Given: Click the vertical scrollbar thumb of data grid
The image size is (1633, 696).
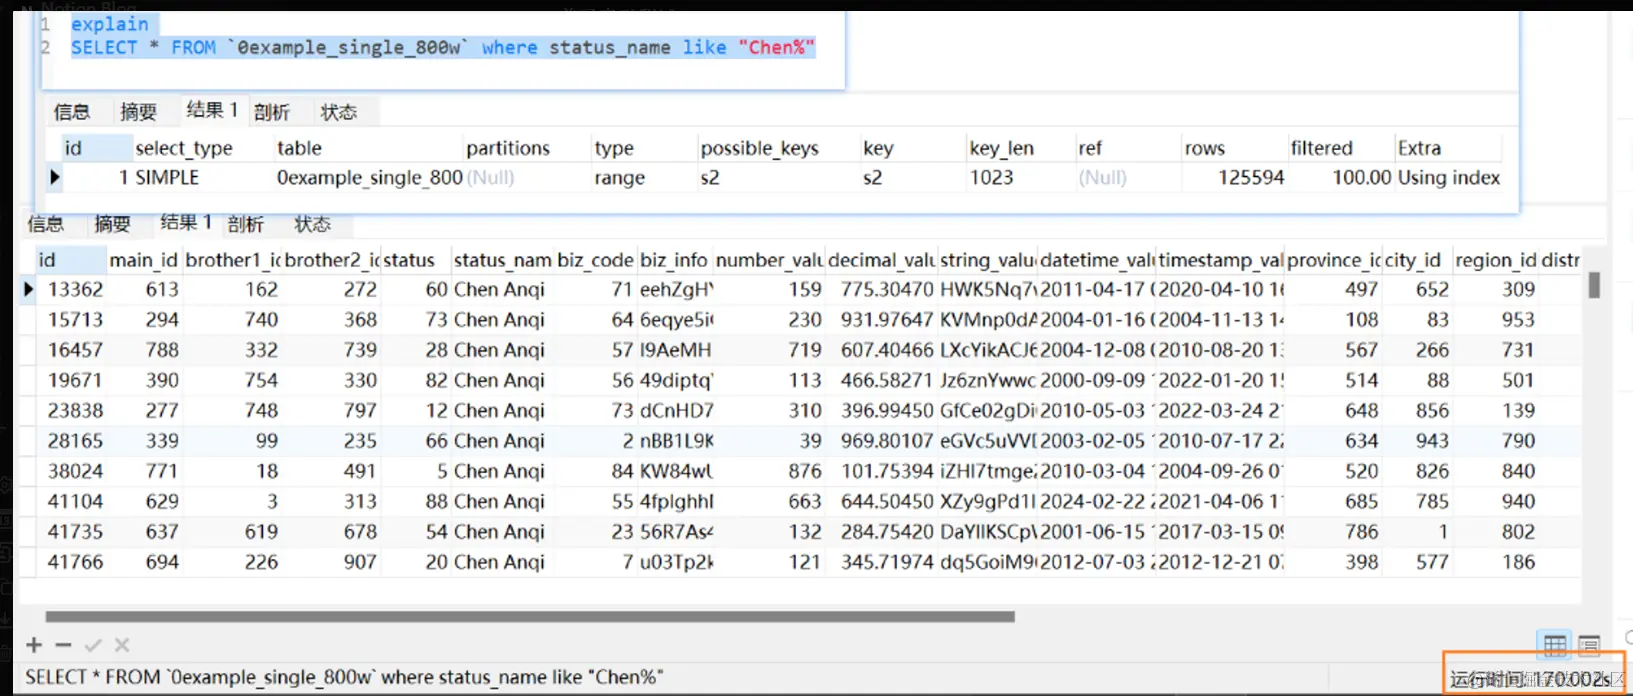Looking at the screenshot, I should click(1594, 285).
